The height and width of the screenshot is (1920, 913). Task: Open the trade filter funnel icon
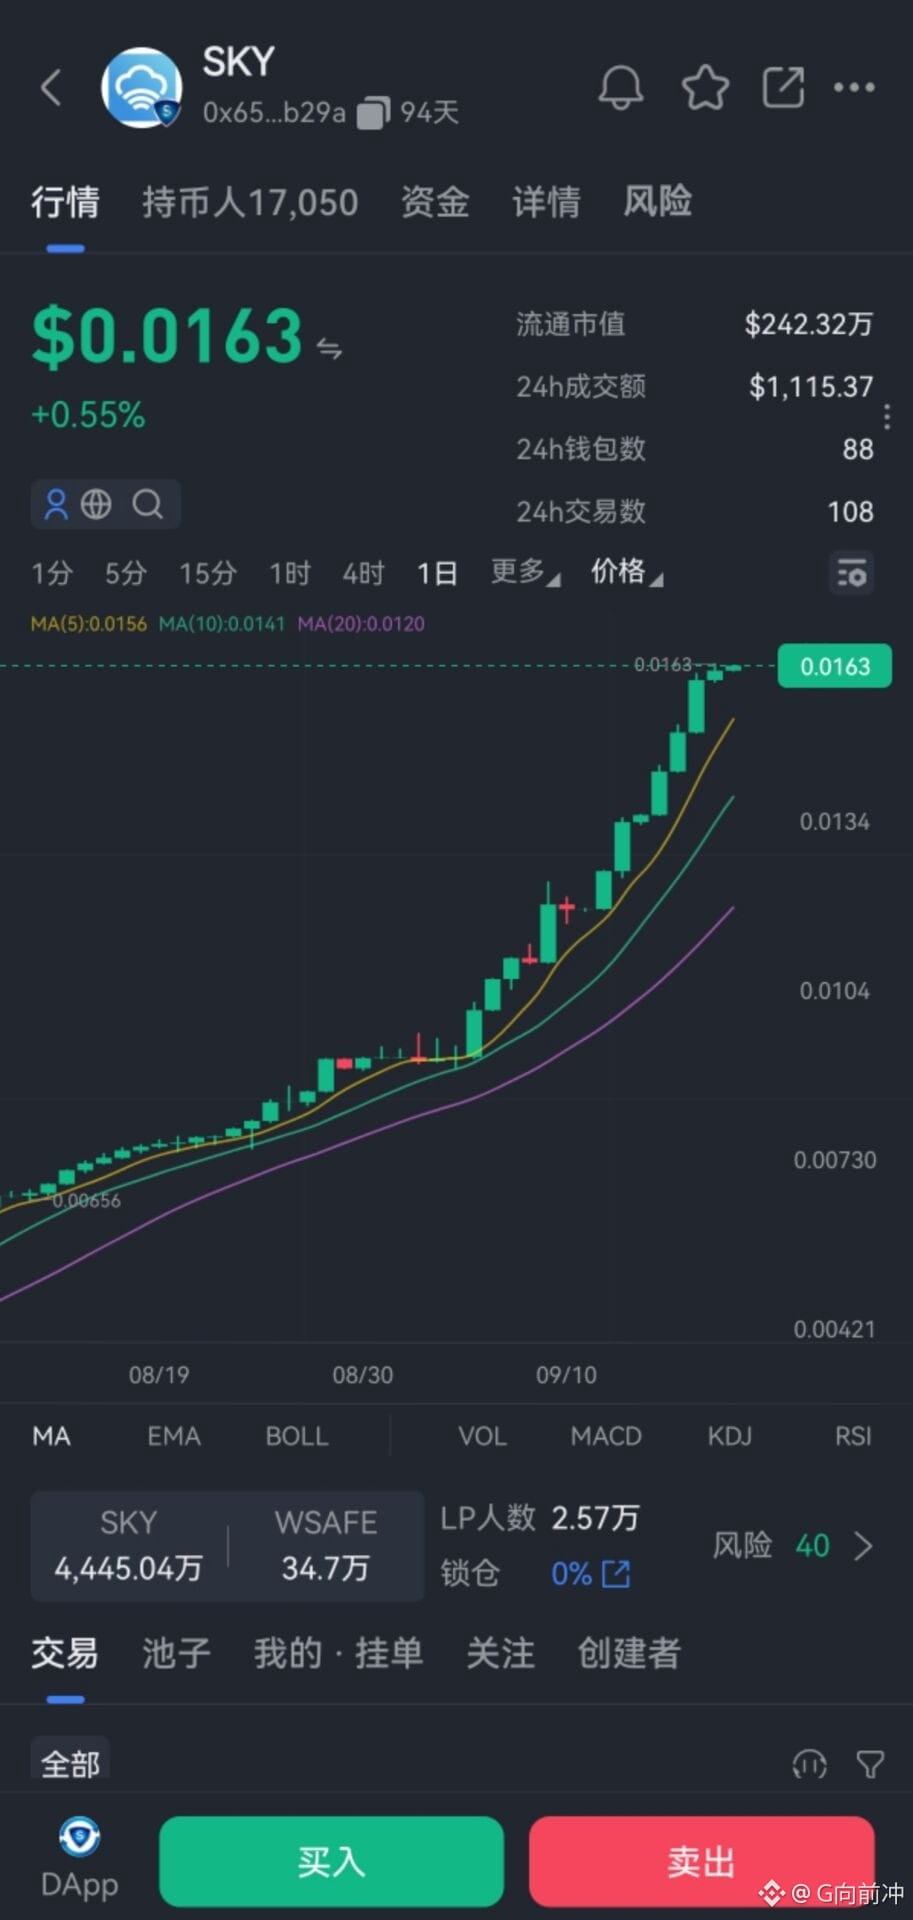click(x=870, y=1764)
